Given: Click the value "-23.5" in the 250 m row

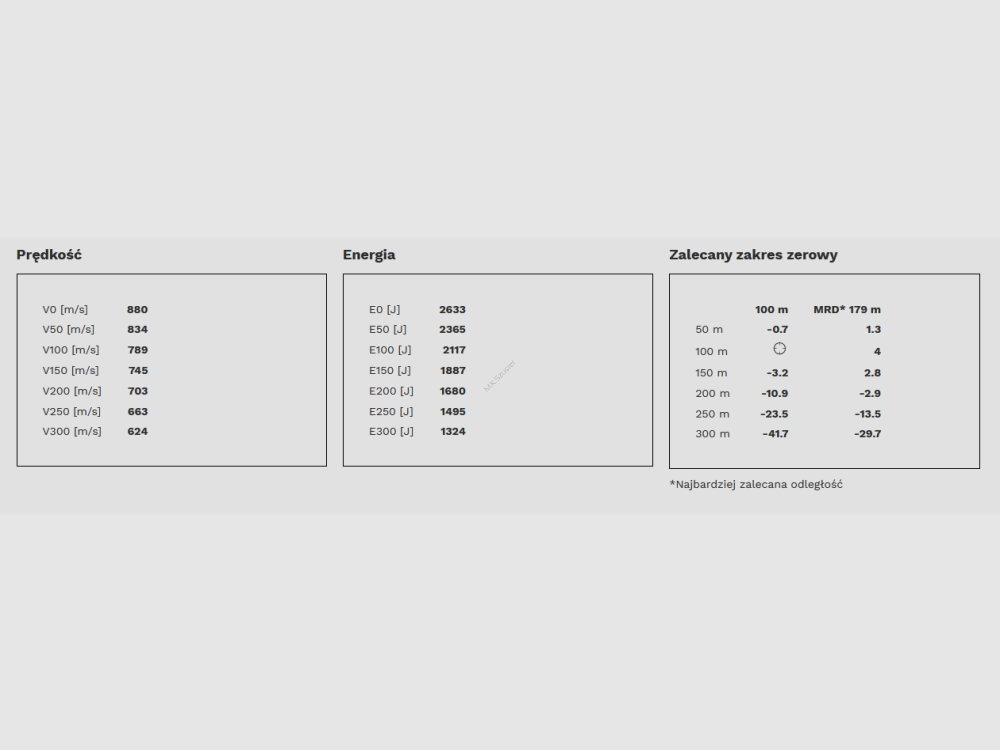Looking at the screenshot, I should [x=774, y=415].
